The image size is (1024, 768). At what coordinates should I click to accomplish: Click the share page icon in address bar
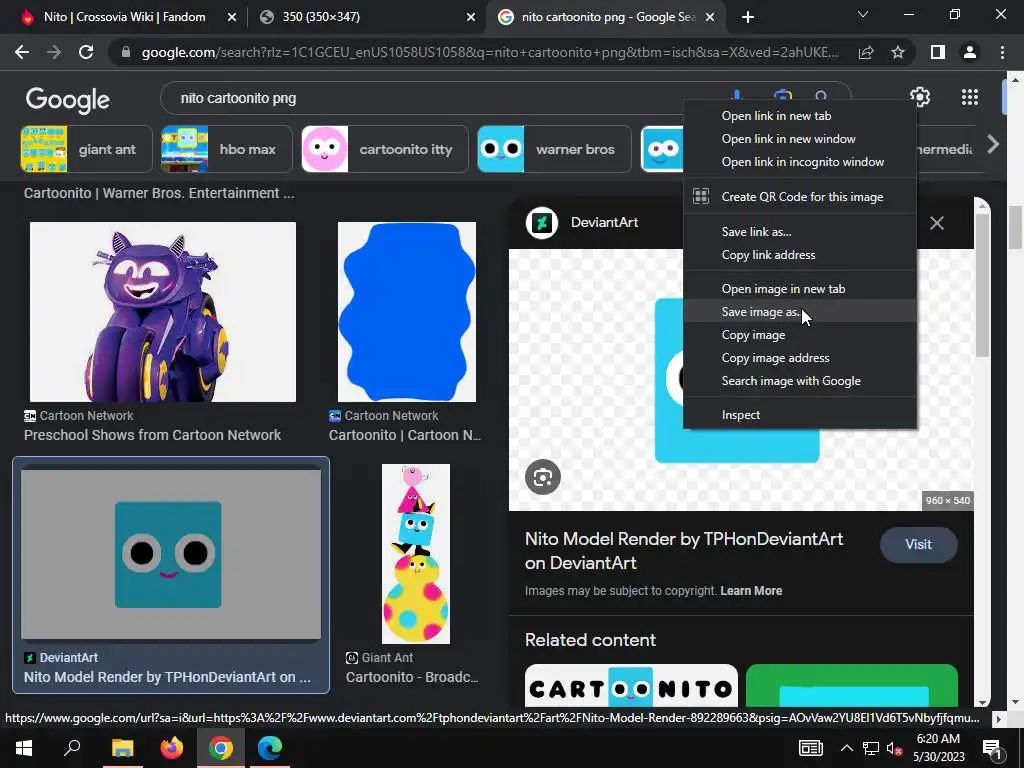(866, 52)
